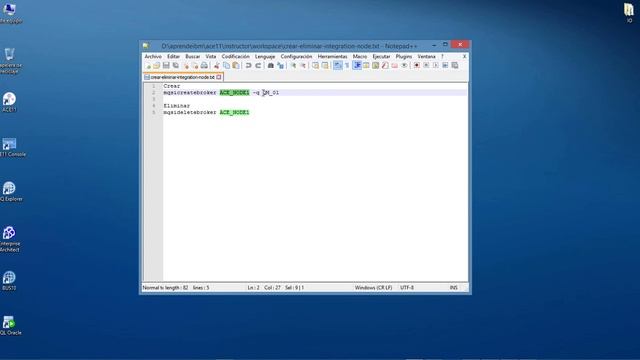Zoom in via the toolbar icon
Screen dimensions: 640x360
point(293,66)
